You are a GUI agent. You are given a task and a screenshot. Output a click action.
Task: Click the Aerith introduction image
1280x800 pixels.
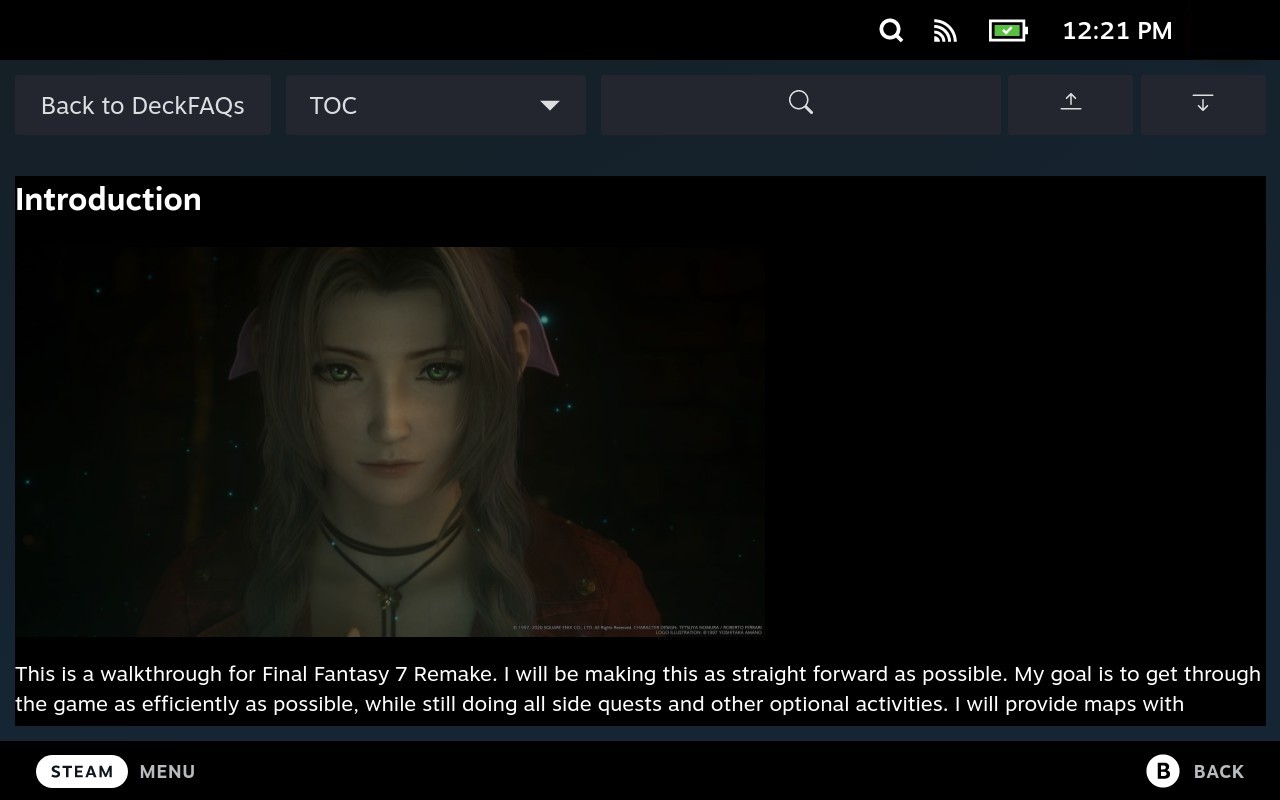[x=390, y=442]
